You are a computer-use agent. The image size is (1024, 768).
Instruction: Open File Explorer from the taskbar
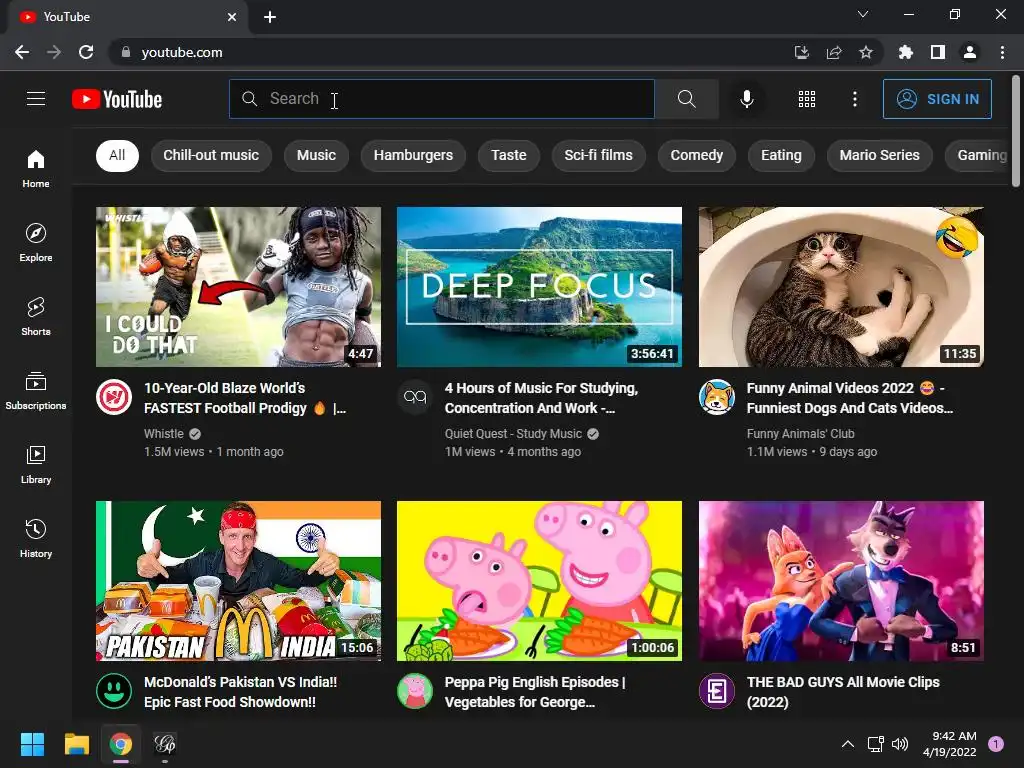point(76,744)
